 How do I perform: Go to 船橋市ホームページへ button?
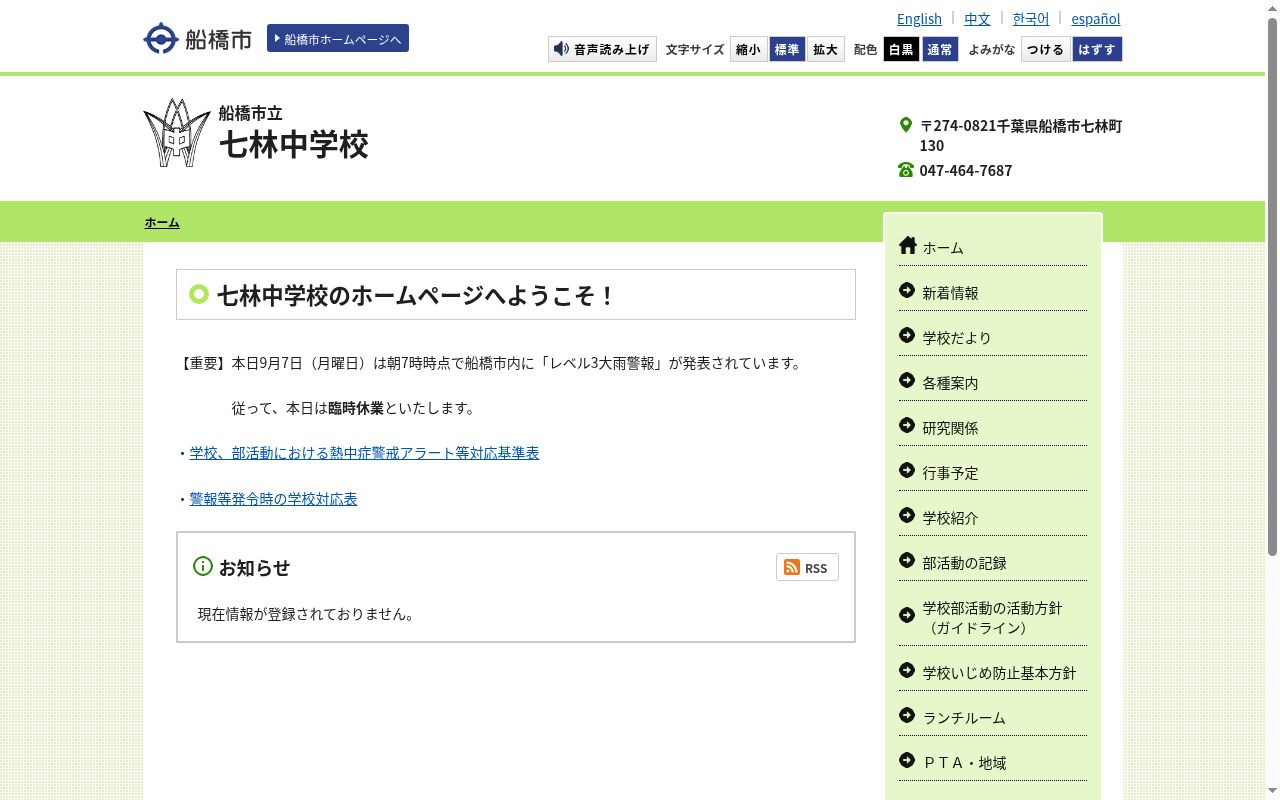coord(338,38)
